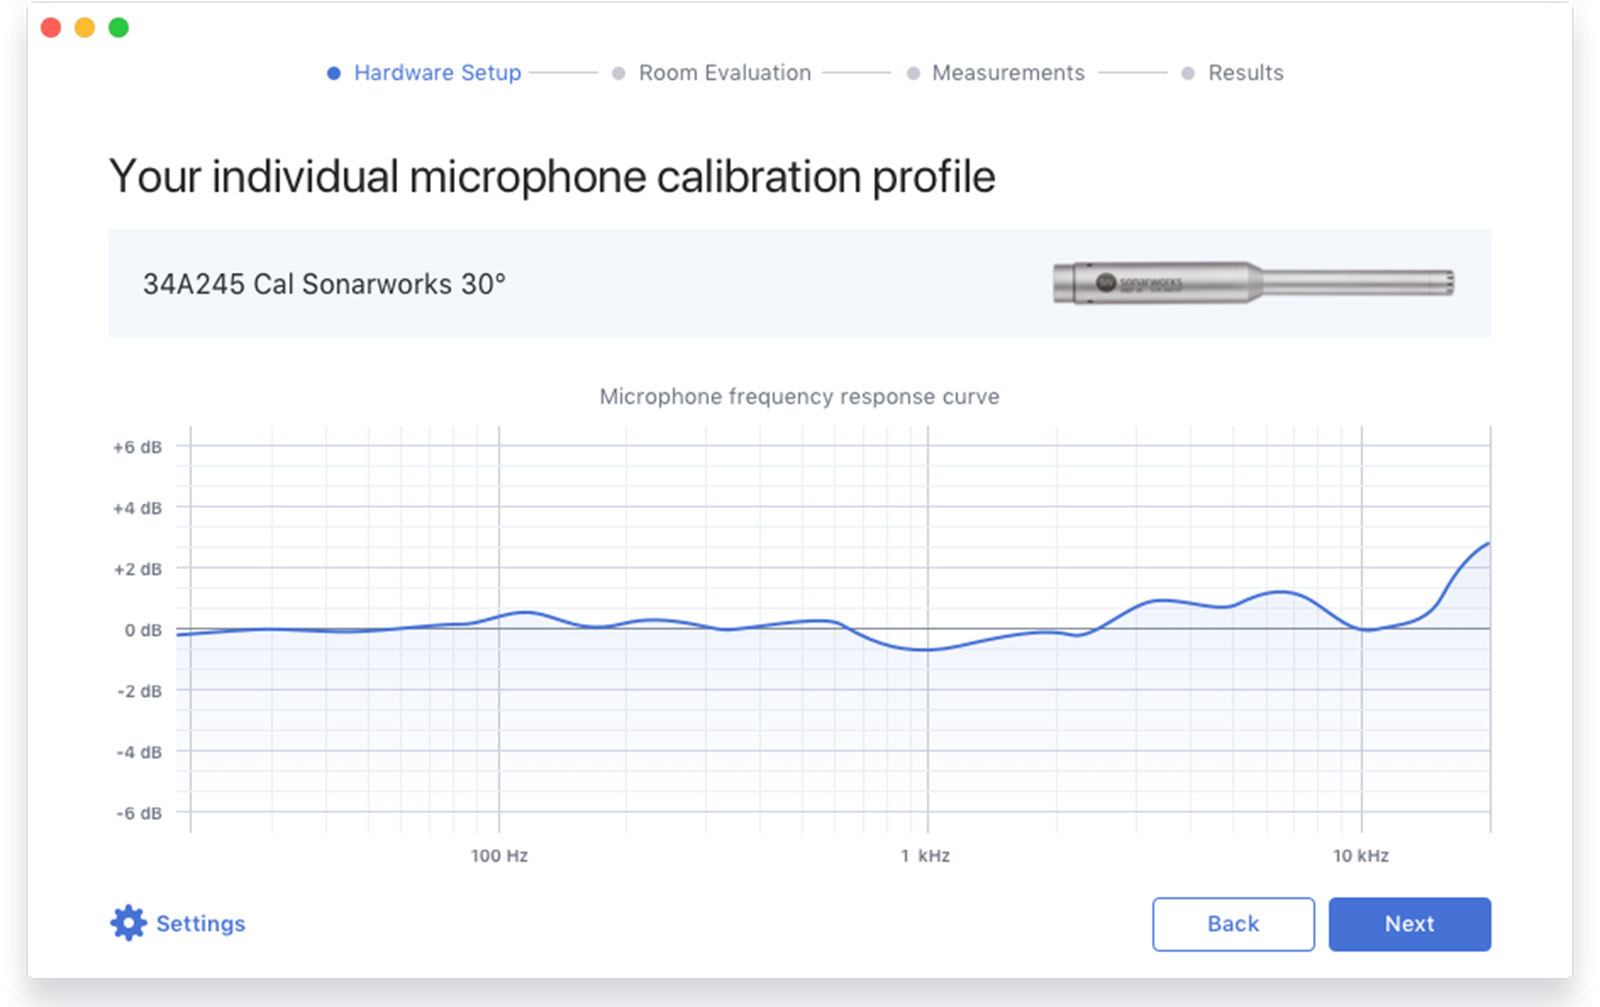The height and width of the screenshot is (1007, 1600).
Task: Select the Room Evaluation step
Action: click(x=711, y=73)
